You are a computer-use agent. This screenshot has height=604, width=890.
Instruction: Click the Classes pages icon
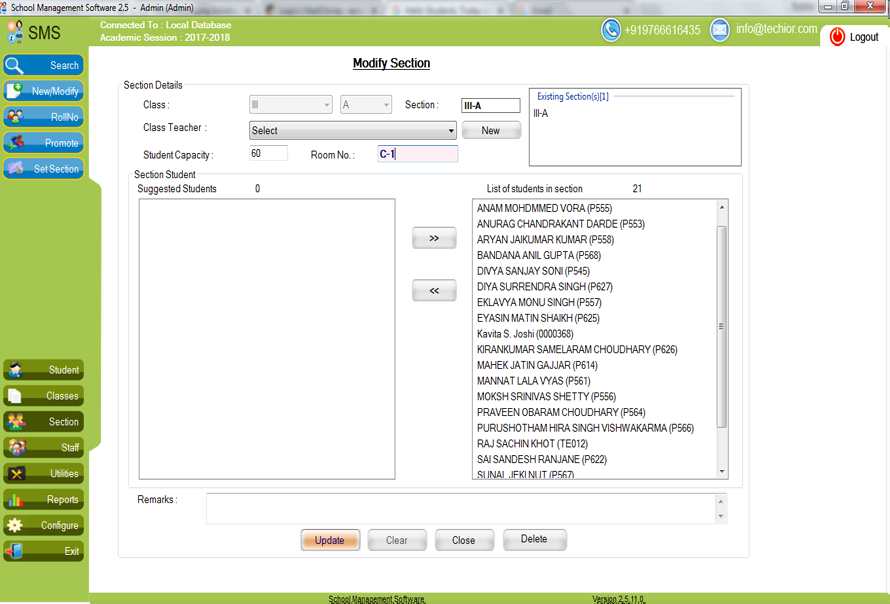(x=15, y=396)
